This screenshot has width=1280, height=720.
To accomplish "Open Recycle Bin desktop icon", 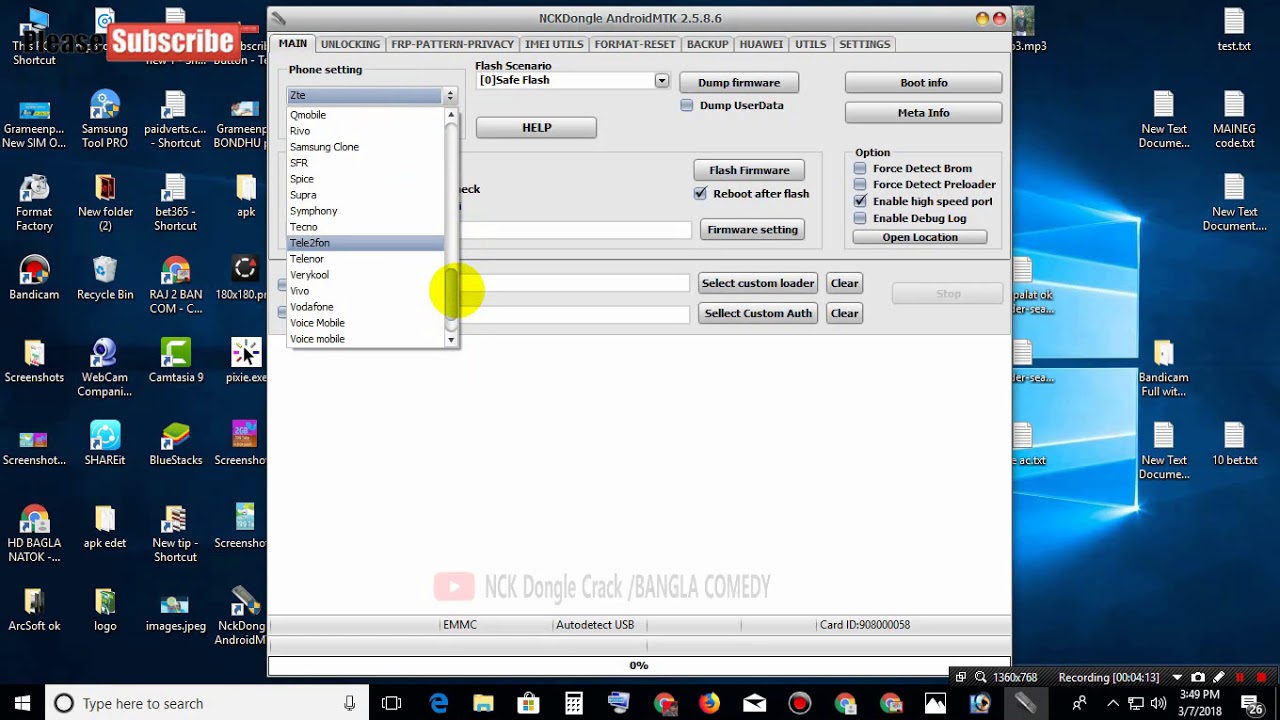I will (x=105, y=278).
